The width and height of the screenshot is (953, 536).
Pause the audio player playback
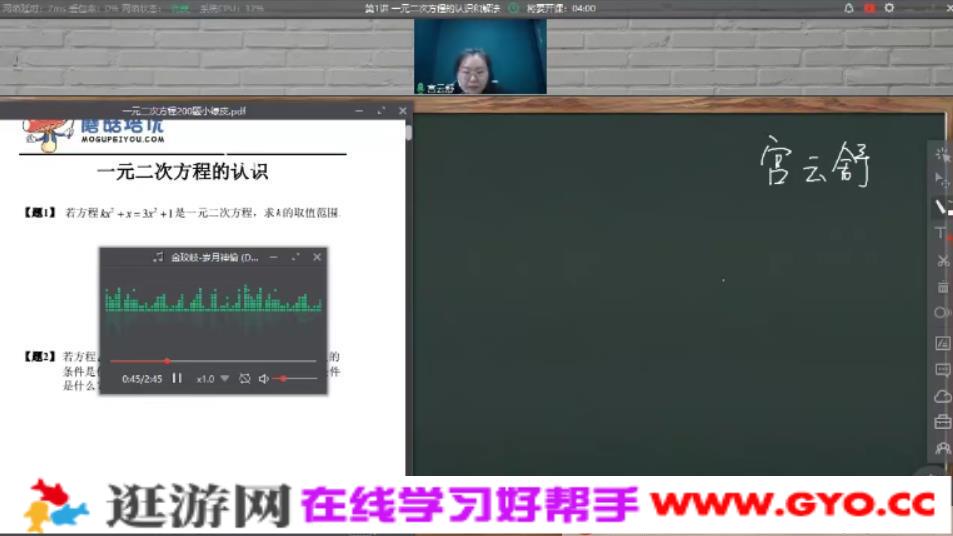pyautogui.click(x=177, y=378)
